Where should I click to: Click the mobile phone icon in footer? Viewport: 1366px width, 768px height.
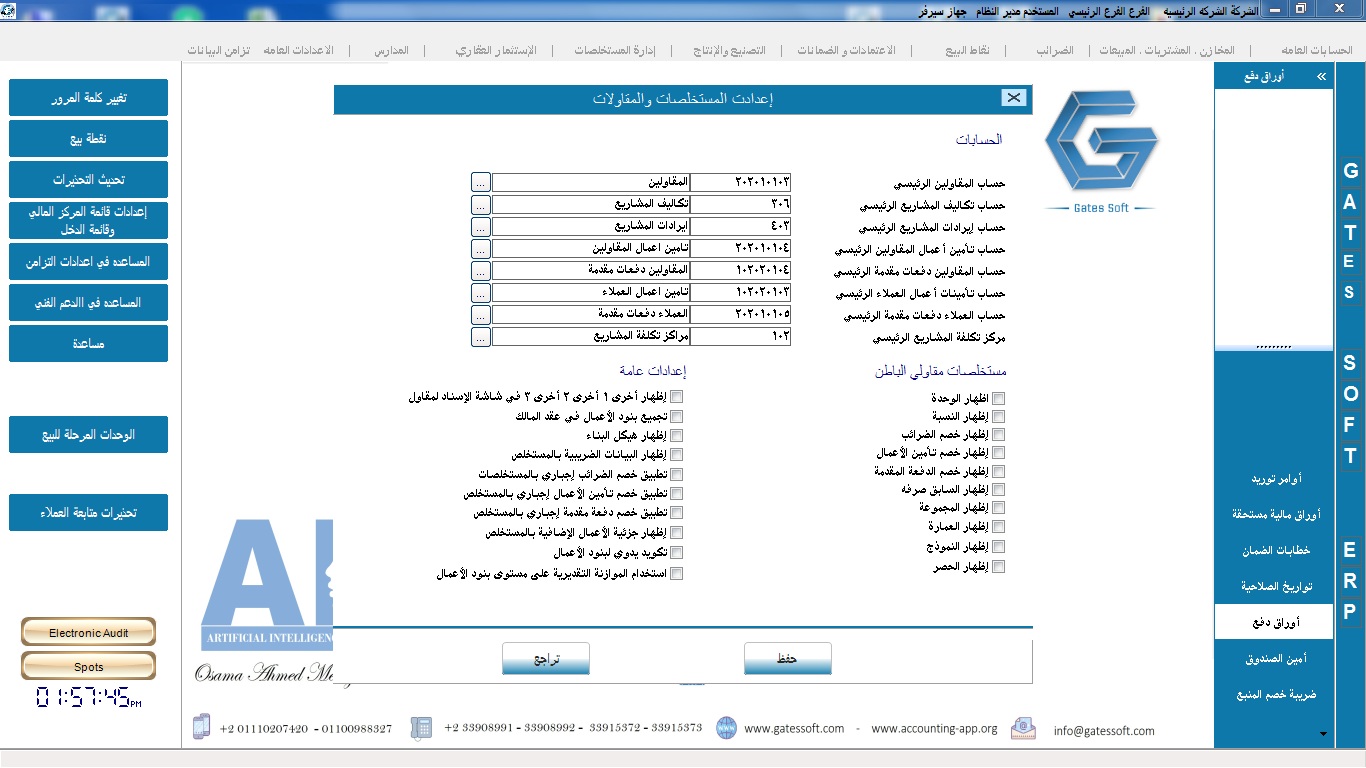click(x=201, y=727)
